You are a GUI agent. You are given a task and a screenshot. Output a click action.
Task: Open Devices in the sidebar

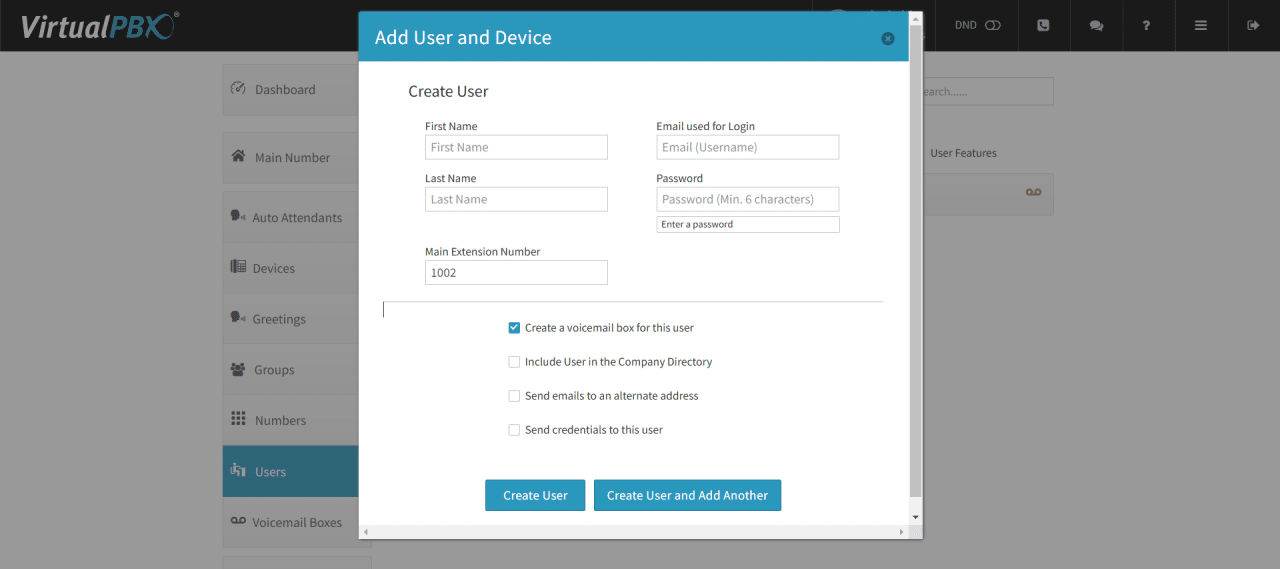pyautogui.click(x=290, y=268)
